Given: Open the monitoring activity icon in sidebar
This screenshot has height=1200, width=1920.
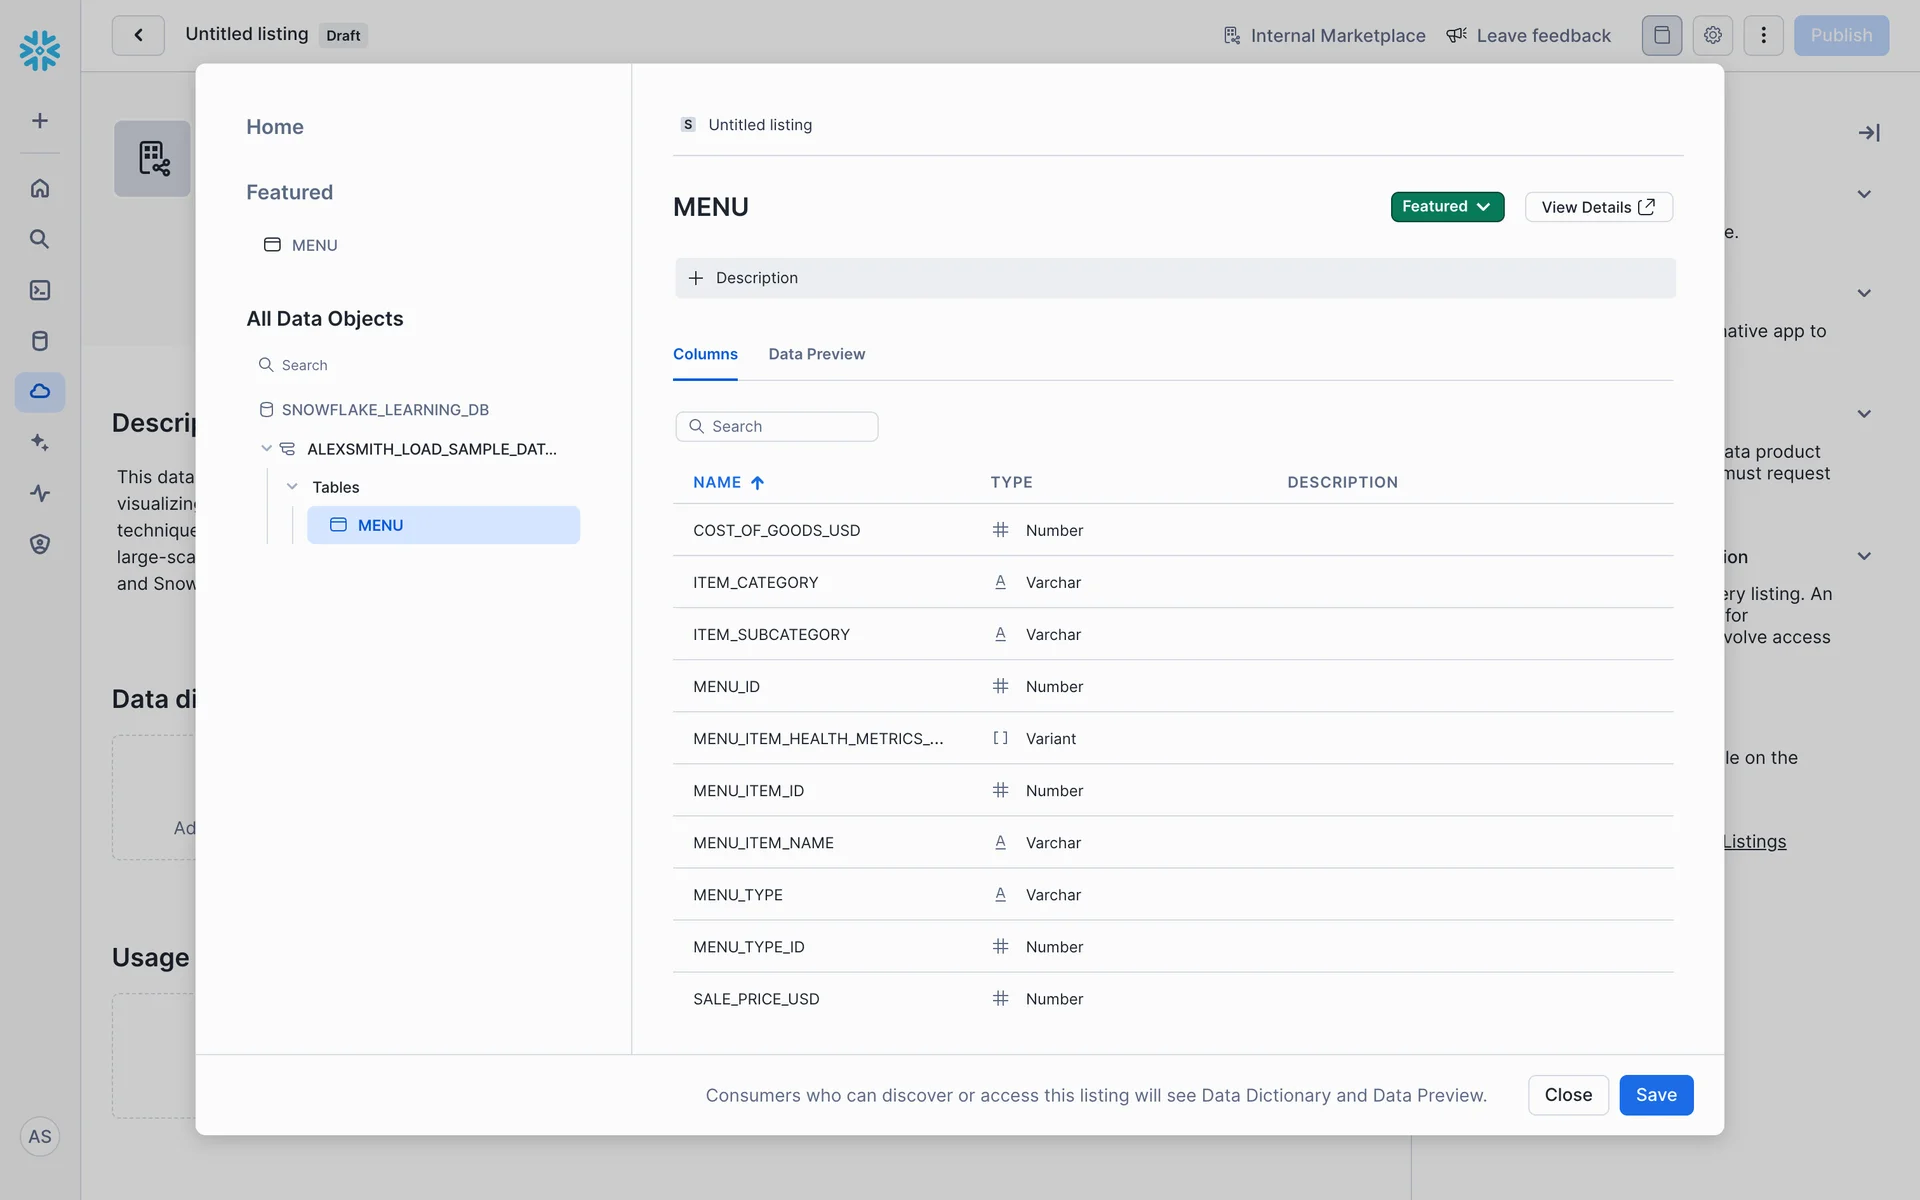Looking at the screenshot, I should coord(40,493).
